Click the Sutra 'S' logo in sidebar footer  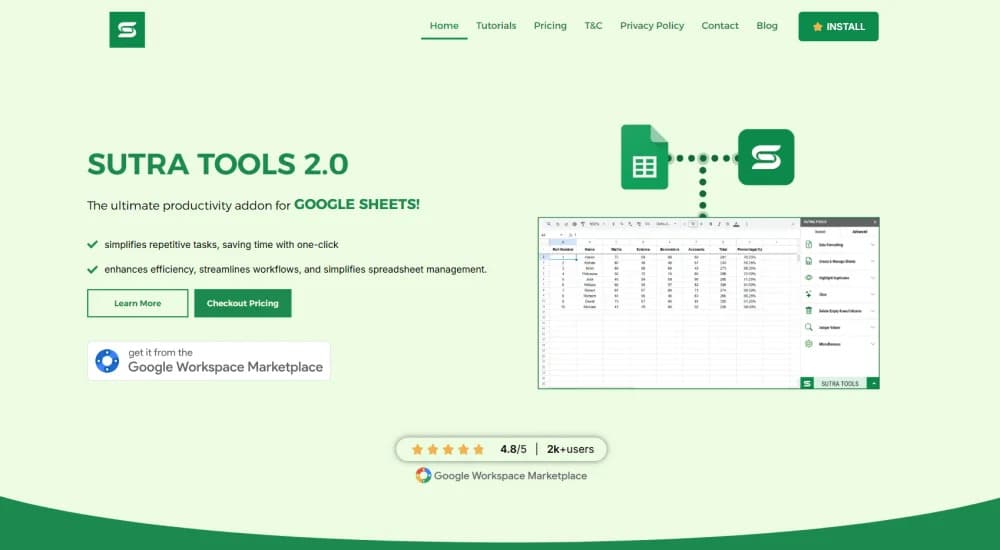coord(807,383)
